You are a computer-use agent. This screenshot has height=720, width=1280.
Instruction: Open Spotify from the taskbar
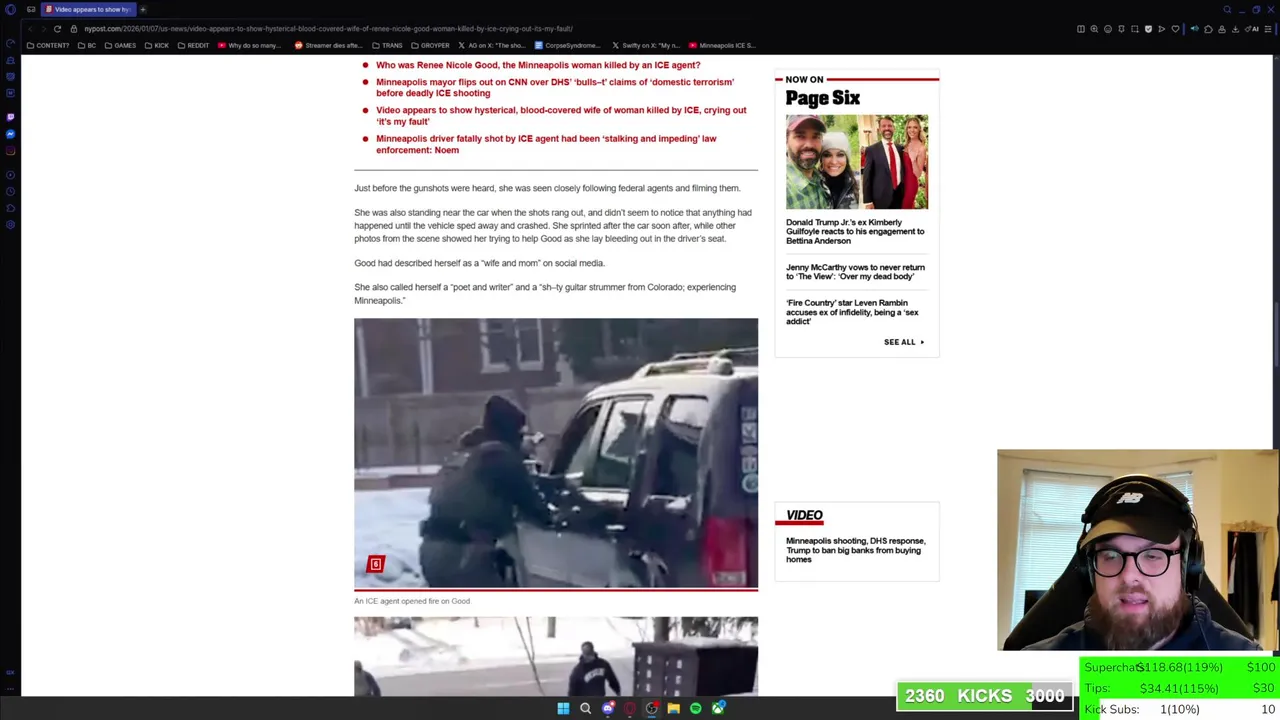point(696,709)
